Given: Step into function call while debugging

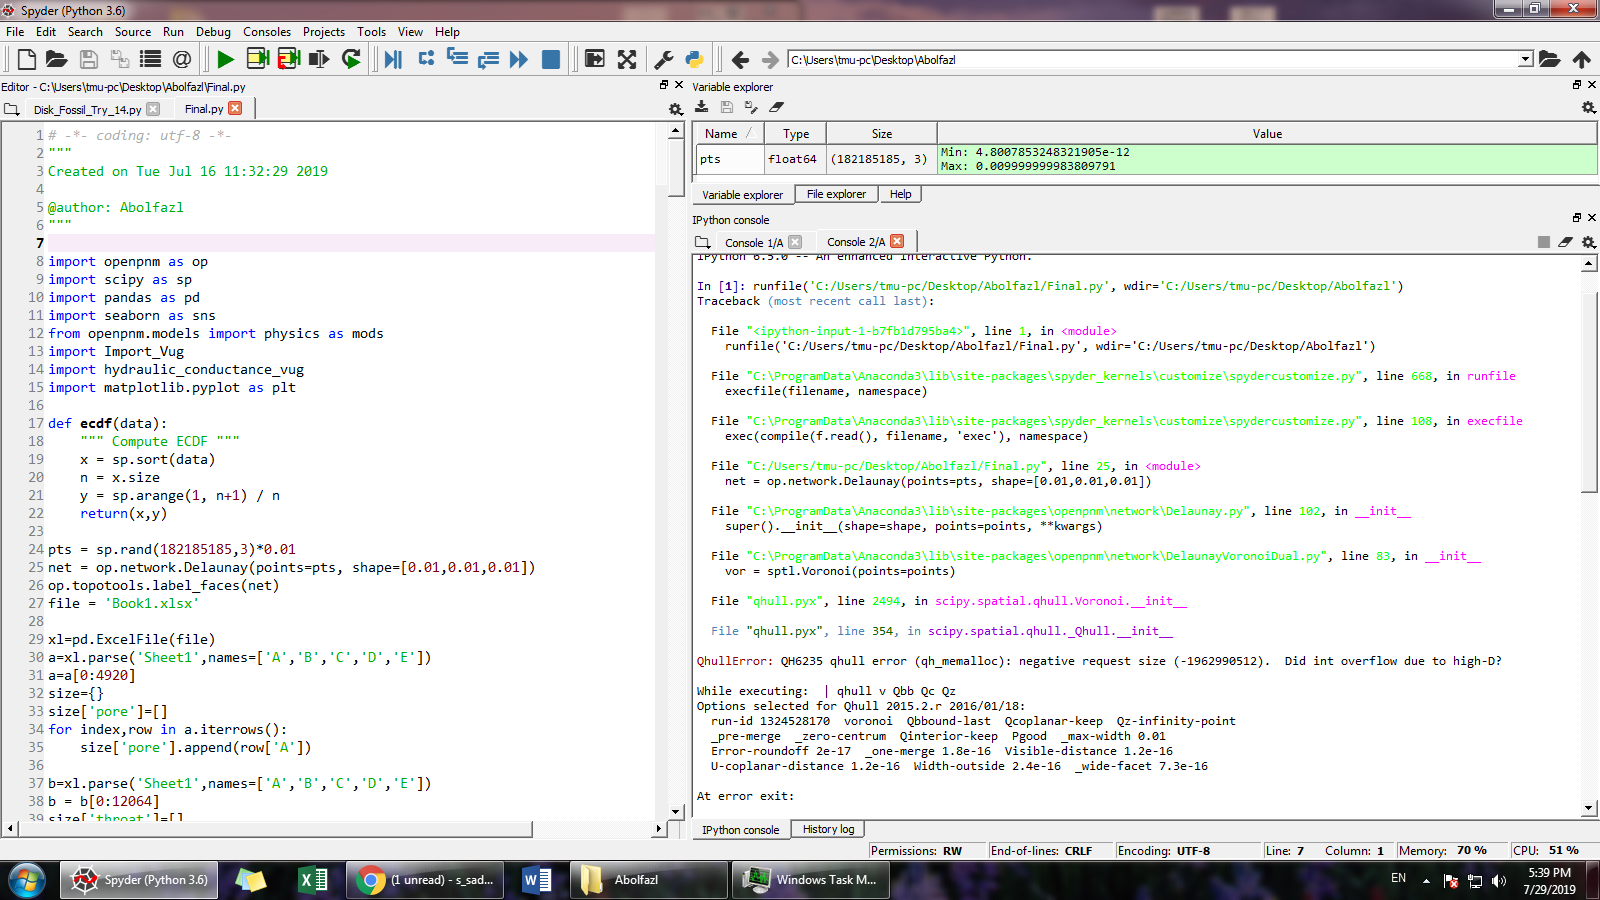Looking at the screenshot, I should [456, 59].
